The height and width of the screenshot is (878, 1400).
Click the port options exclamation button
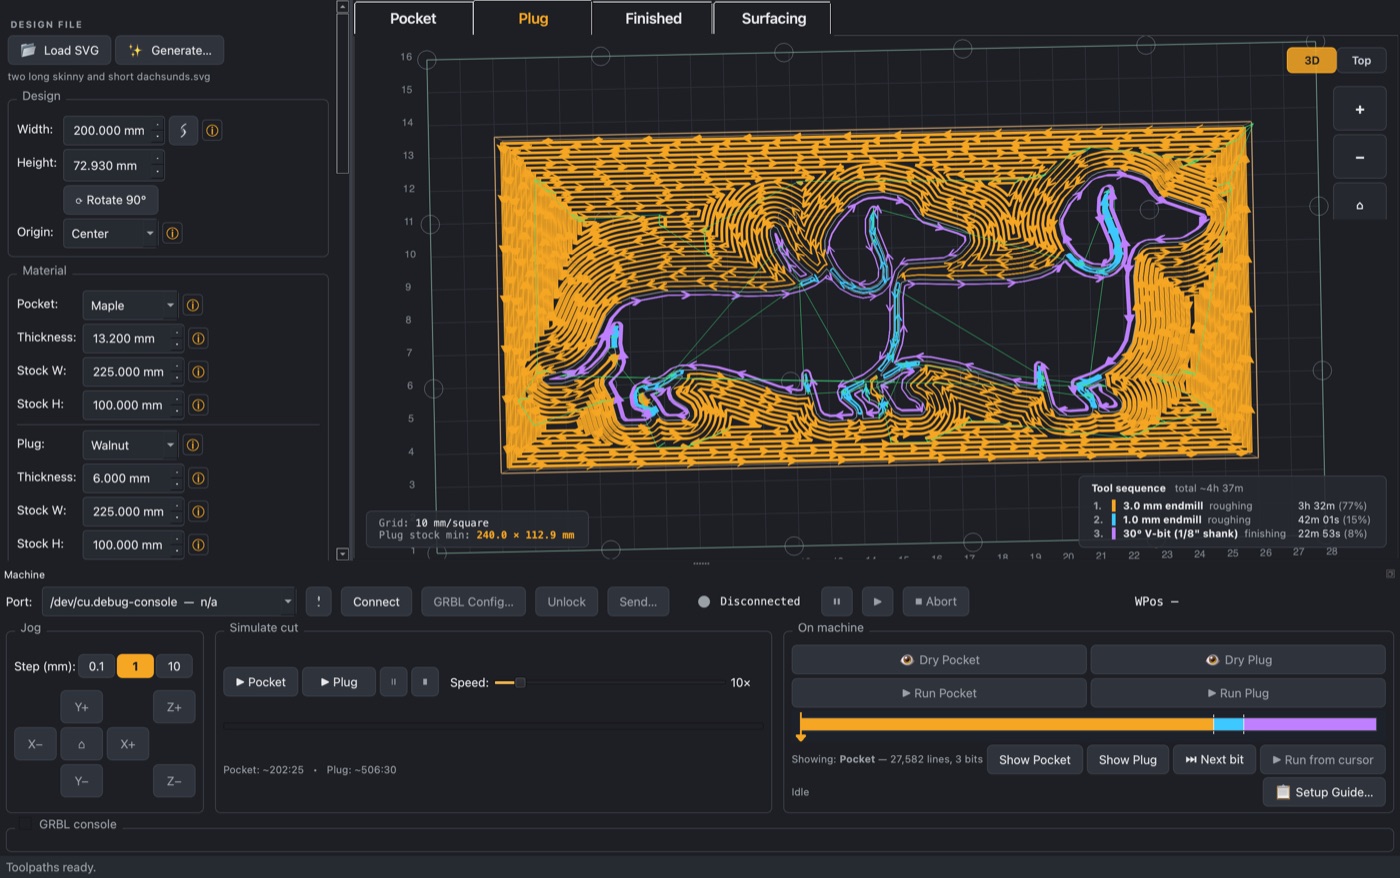pyautogui.click(x=318, y=601)
